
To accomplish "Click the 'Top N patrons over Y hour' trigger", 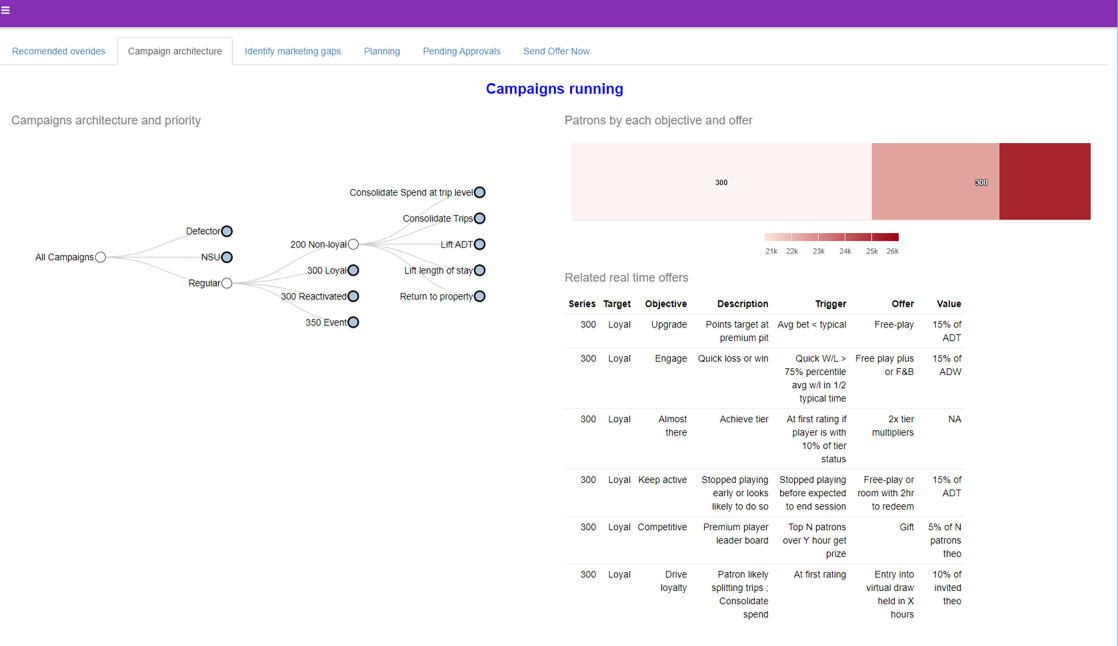I will [x=814, y=540].
